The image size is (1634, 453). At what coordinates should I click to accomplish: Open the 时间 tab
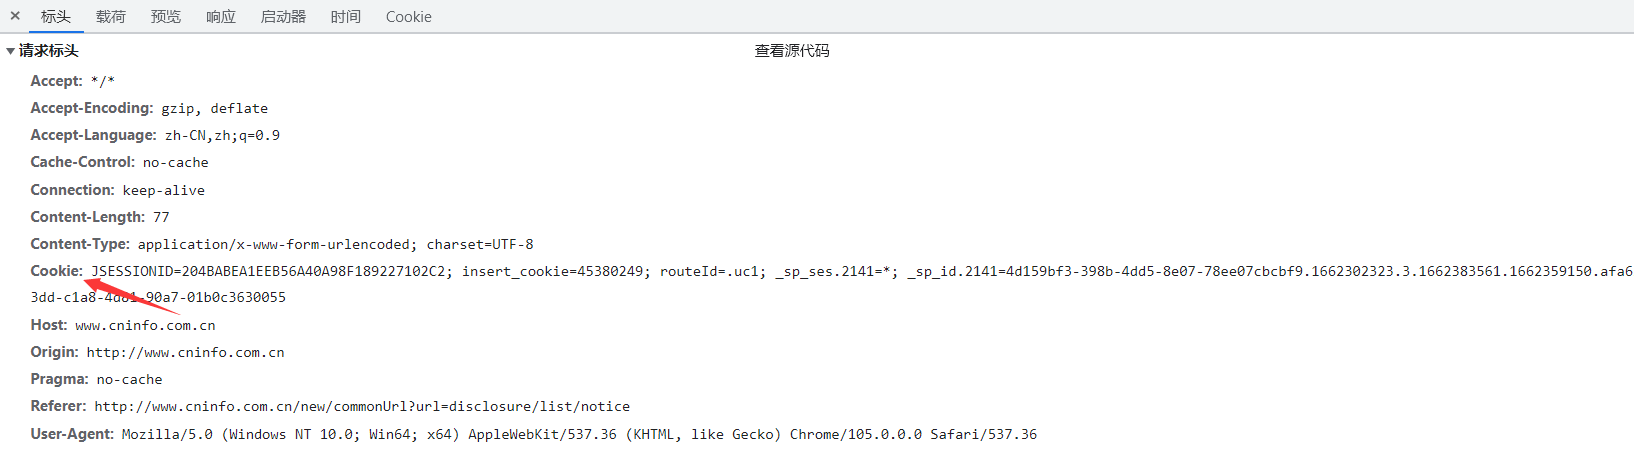(x=346, y=17)
